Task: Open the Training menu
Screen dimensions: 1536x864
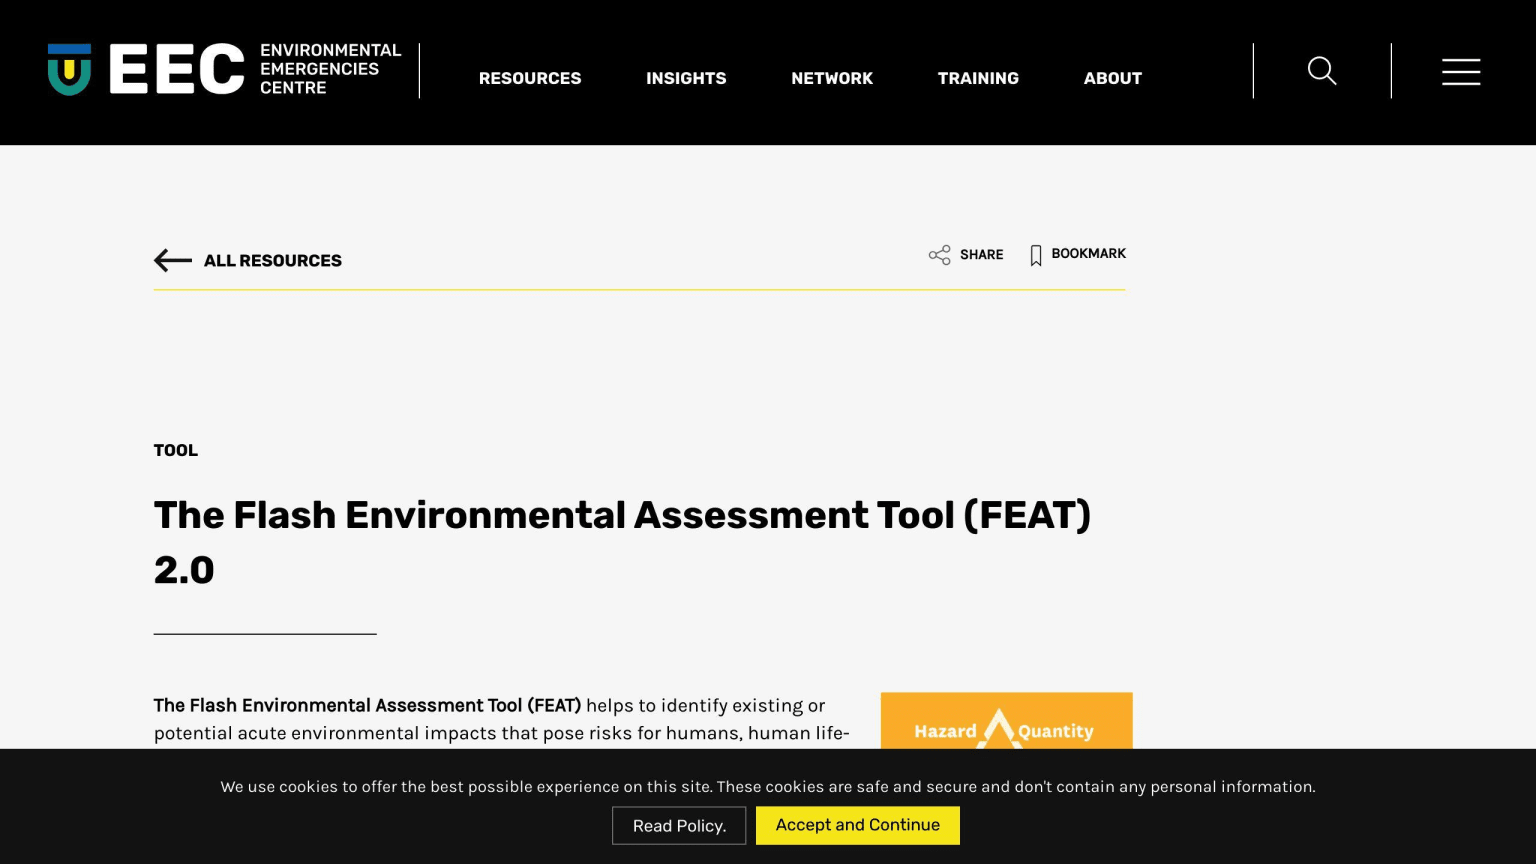Action: [978, 78]
